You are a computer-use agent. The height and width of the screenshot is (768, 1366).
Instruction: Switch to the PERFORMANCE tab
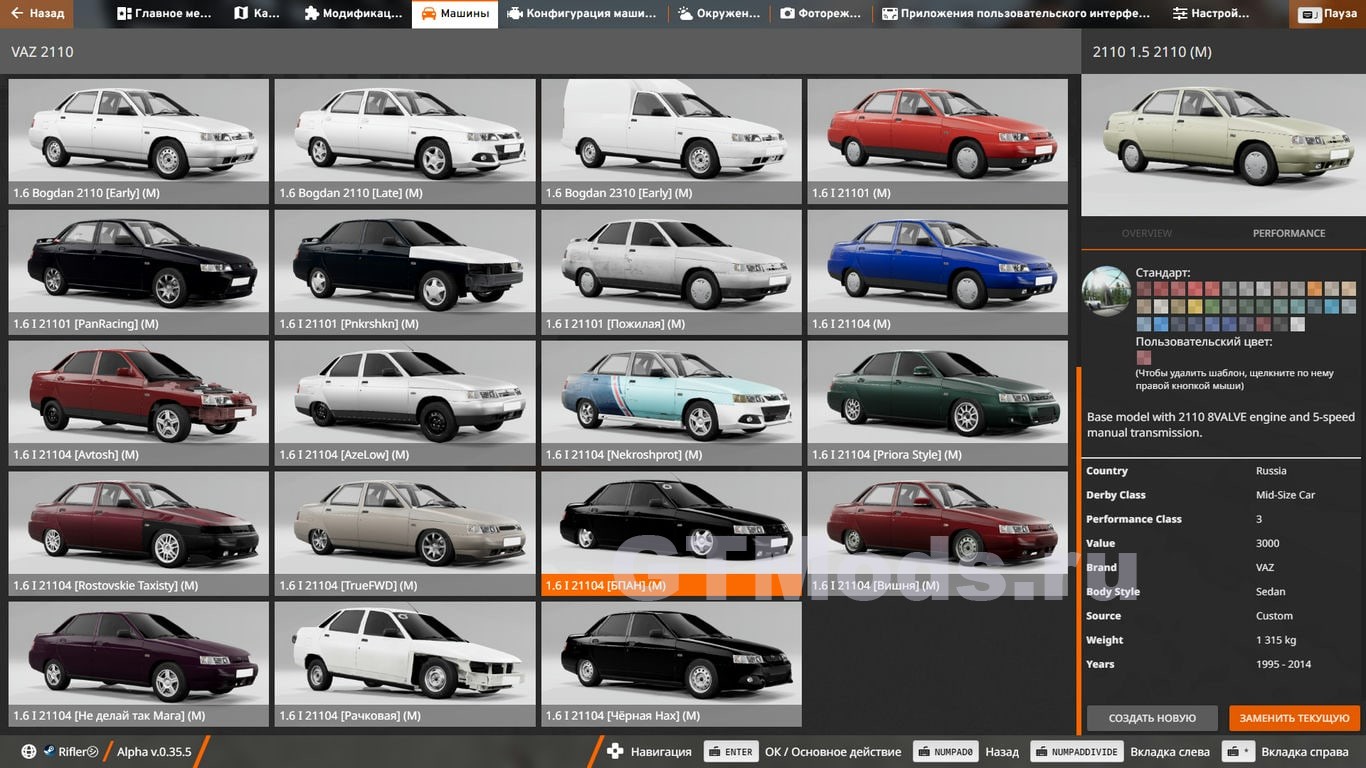[x=1289, y=233]
